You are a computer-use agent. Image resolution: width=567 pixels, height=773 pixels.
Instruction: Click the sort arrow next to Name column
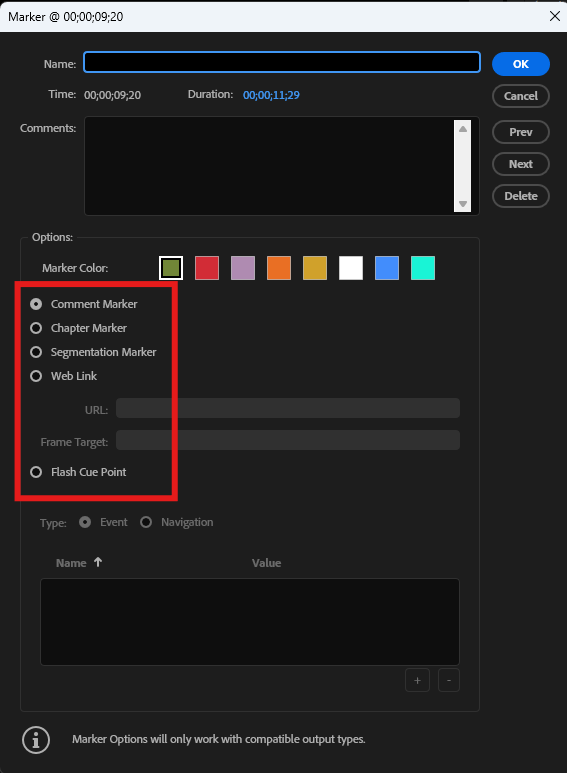(98, 562)
